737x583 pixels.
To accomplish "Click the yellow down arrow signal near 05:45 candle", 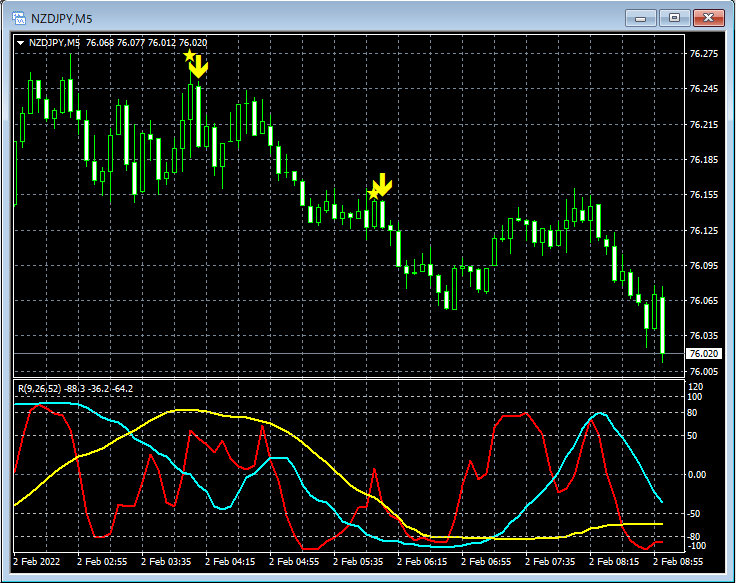I will (383, 184).
